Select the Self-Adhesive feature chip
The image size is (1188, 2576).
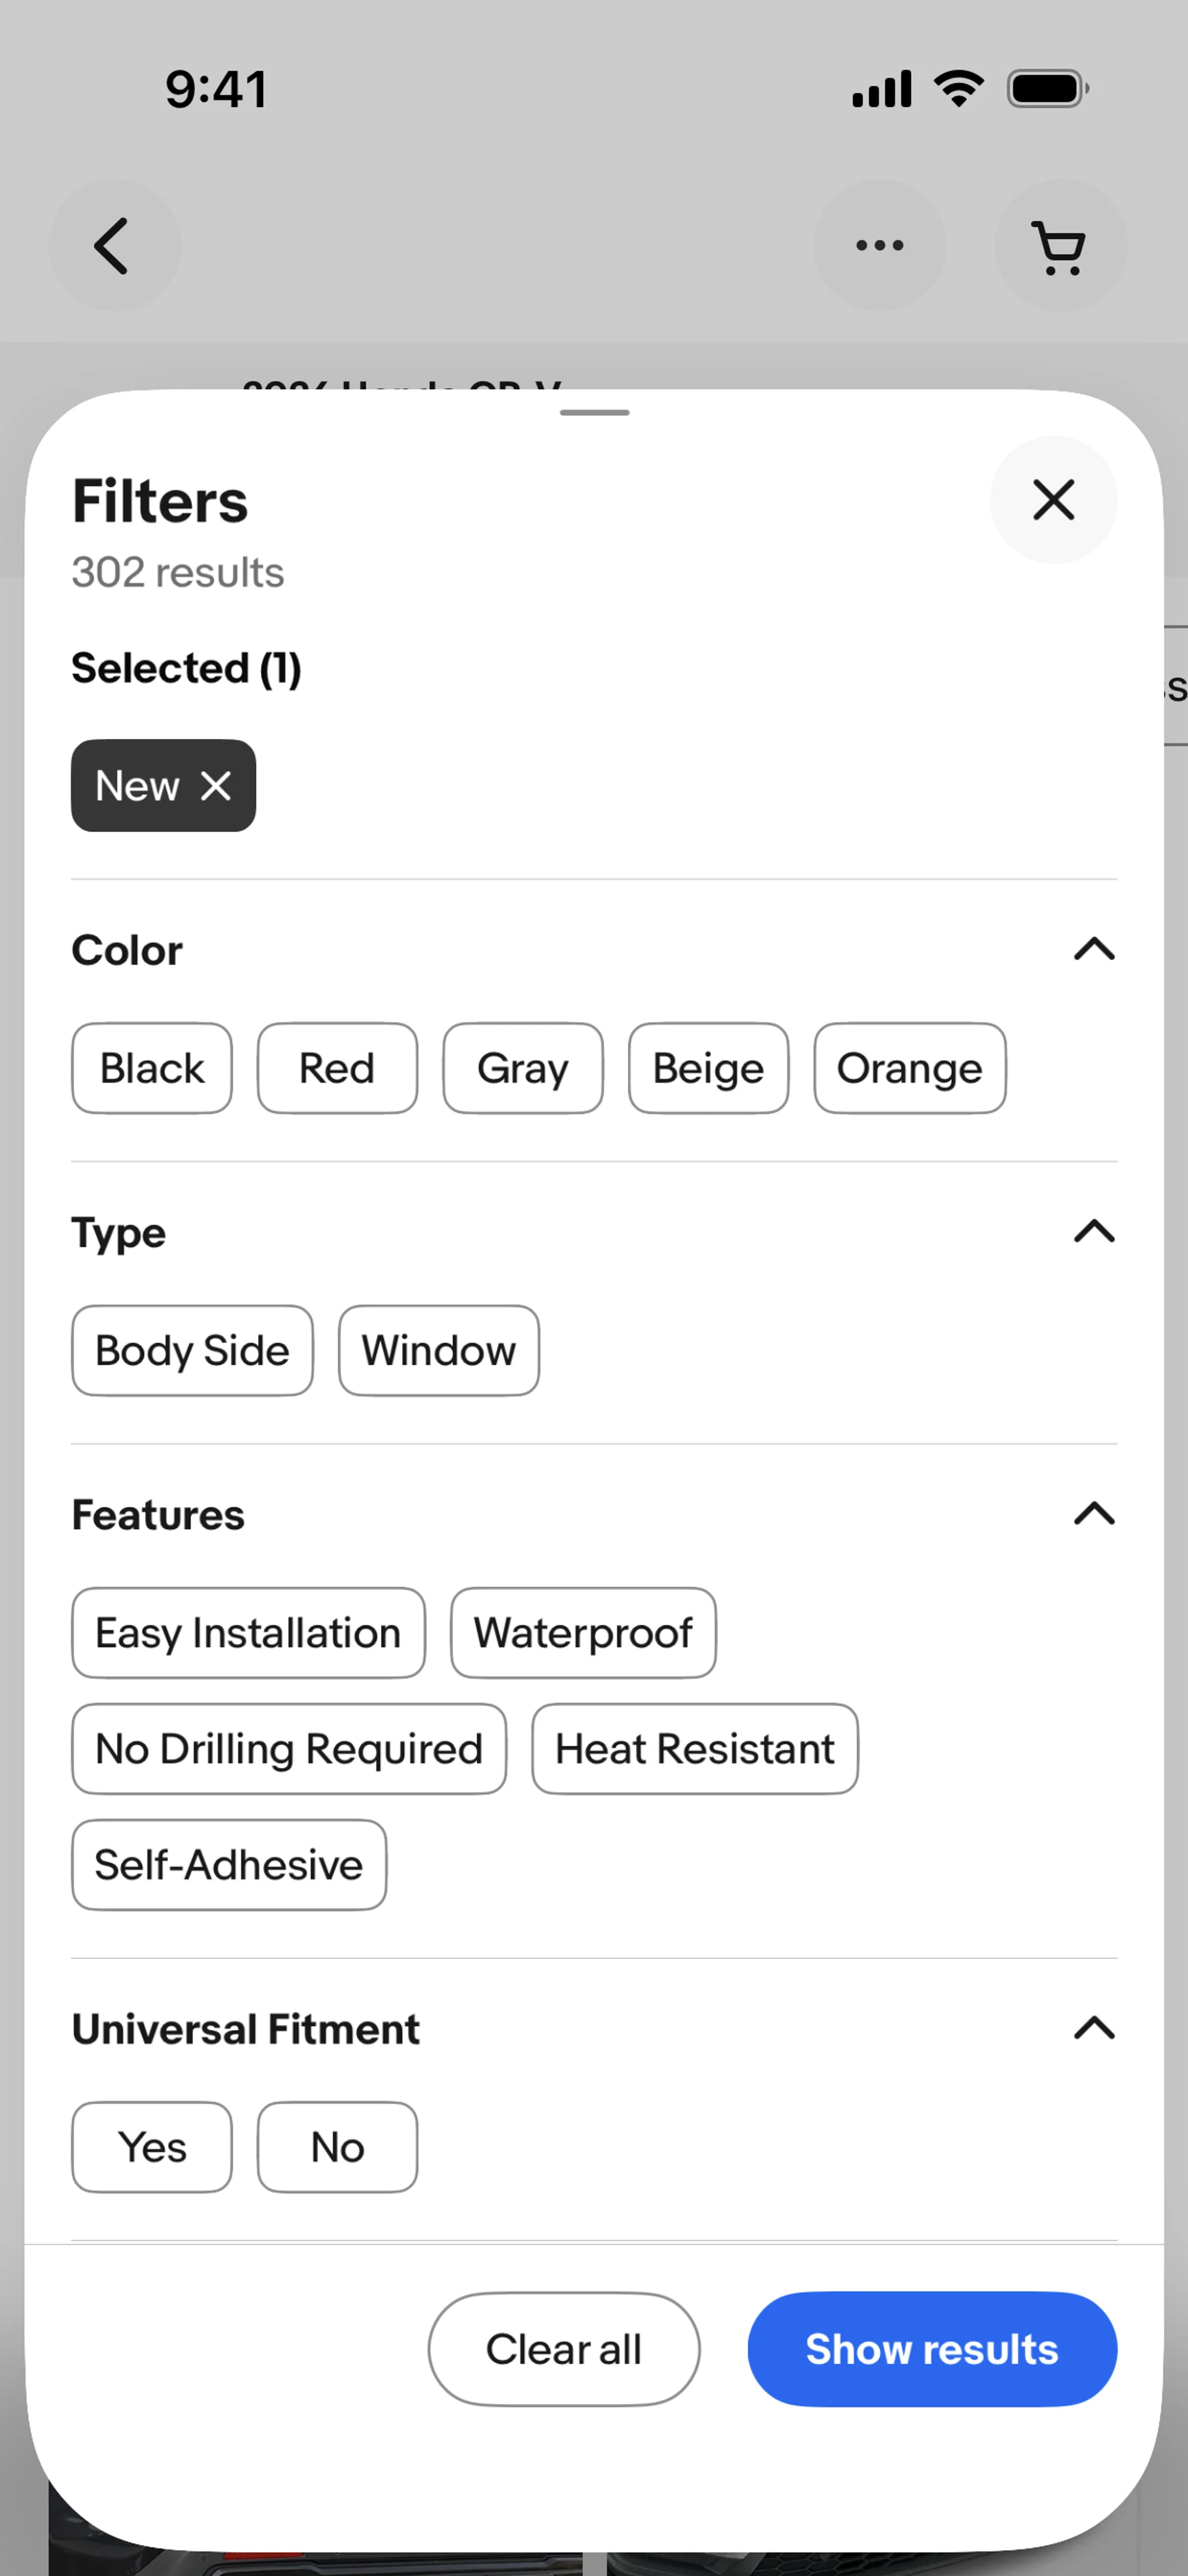click(229, 1865)
